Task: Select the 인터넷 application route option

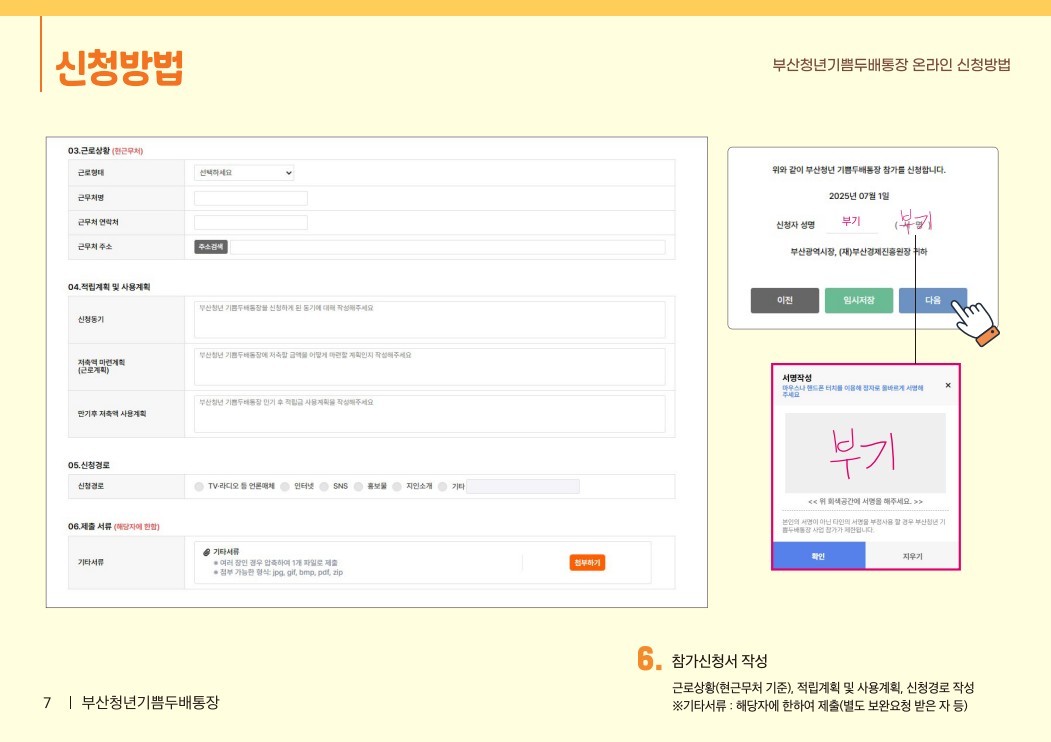Action: [x=285, y=487]
